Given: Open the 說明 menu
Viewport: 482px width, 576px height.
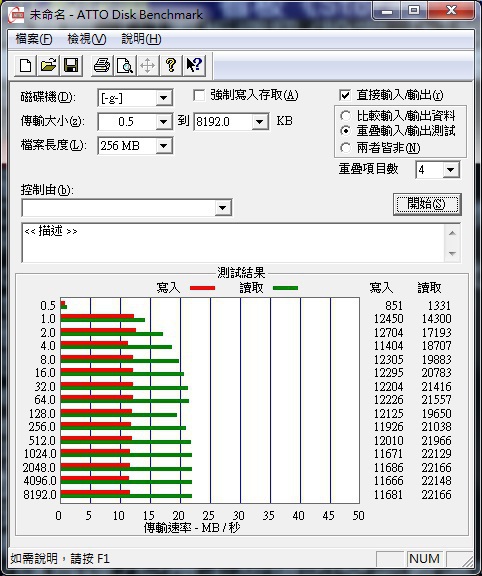Looking at the screenshot, I should coord(141,39).
